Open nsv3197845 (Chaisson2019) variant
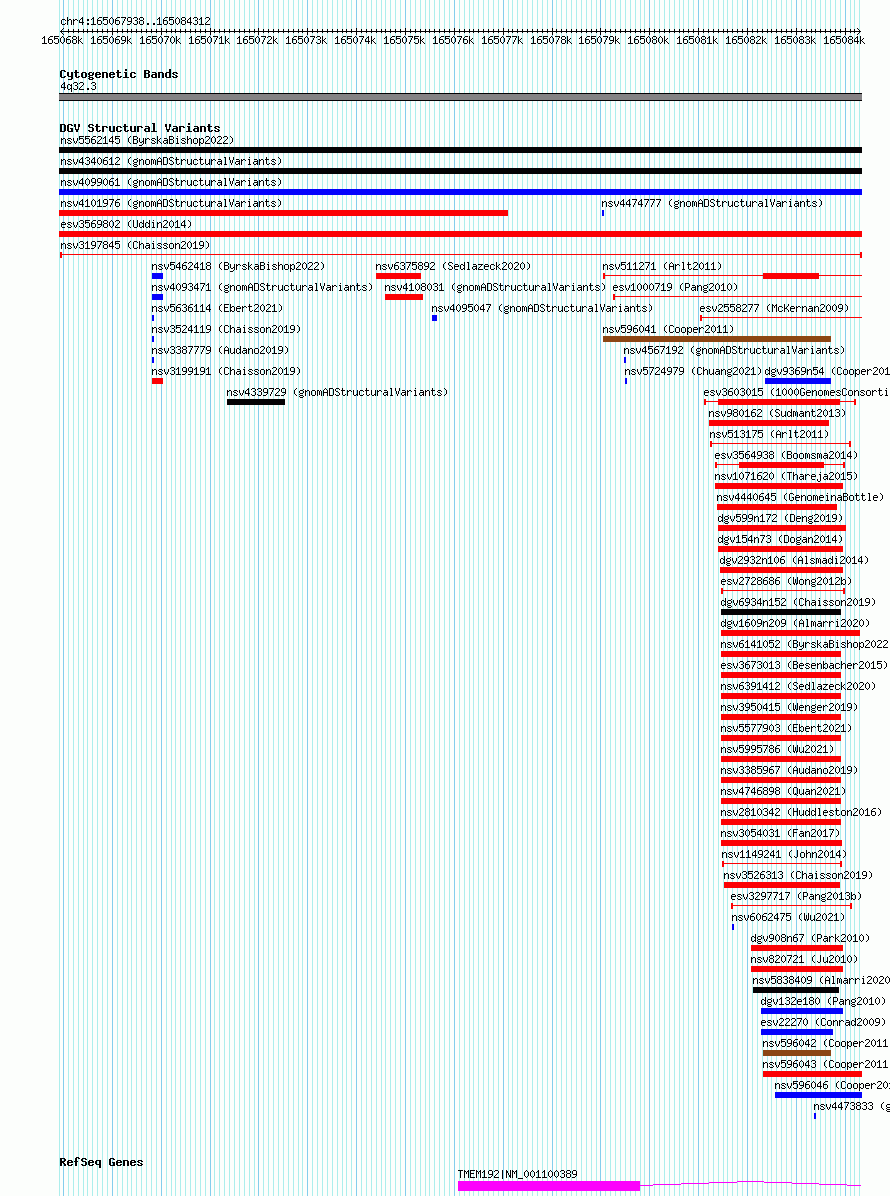The width and height of the screenshot is (890, 1196). pyautogui.click(x=135, y=246)
